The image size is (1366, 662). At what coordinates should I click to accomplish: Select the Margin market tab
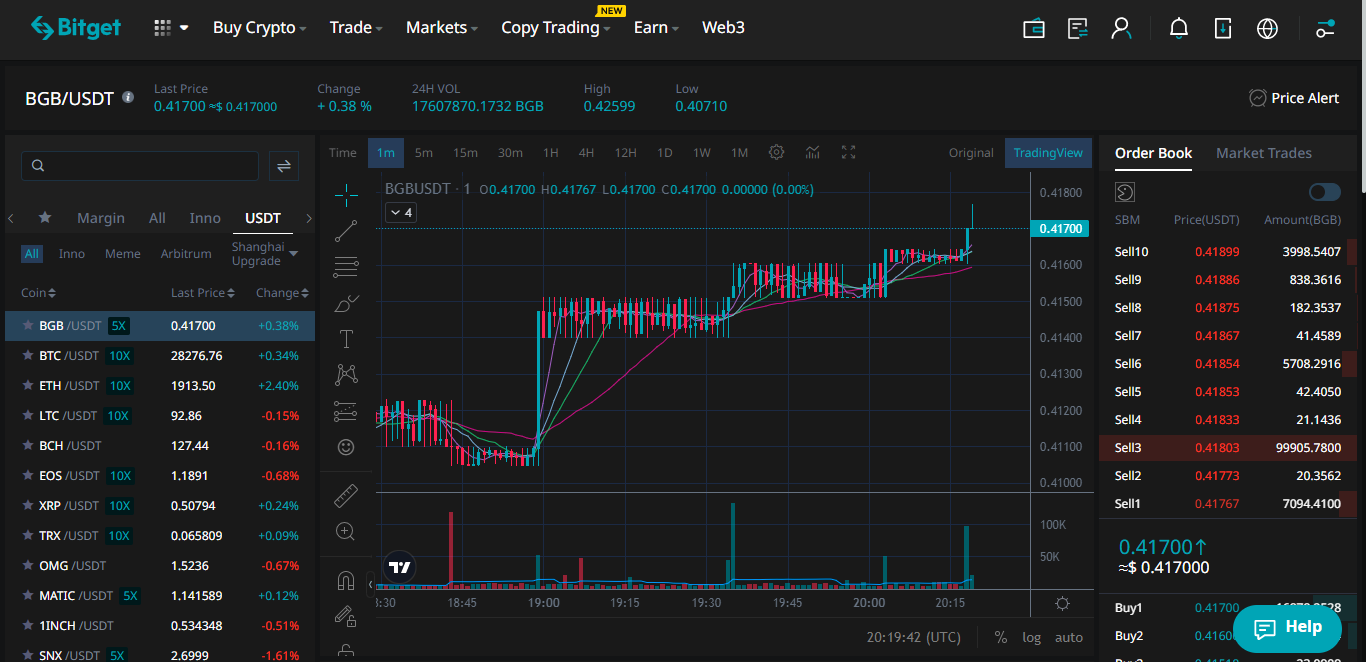(x=101, y=218)
